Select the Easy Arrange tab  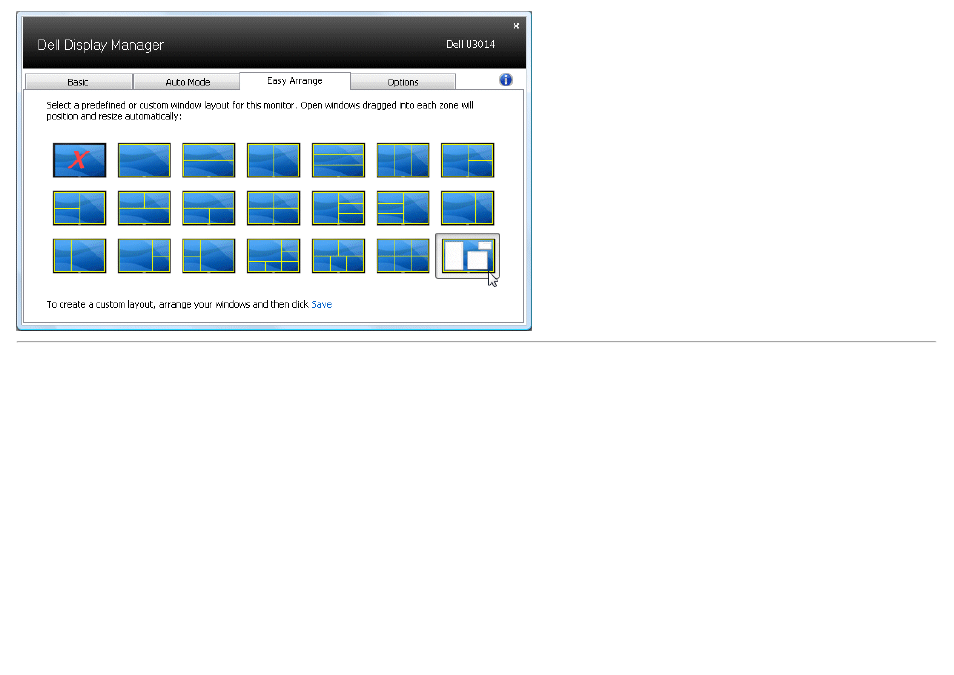click(x=295, y=81)
